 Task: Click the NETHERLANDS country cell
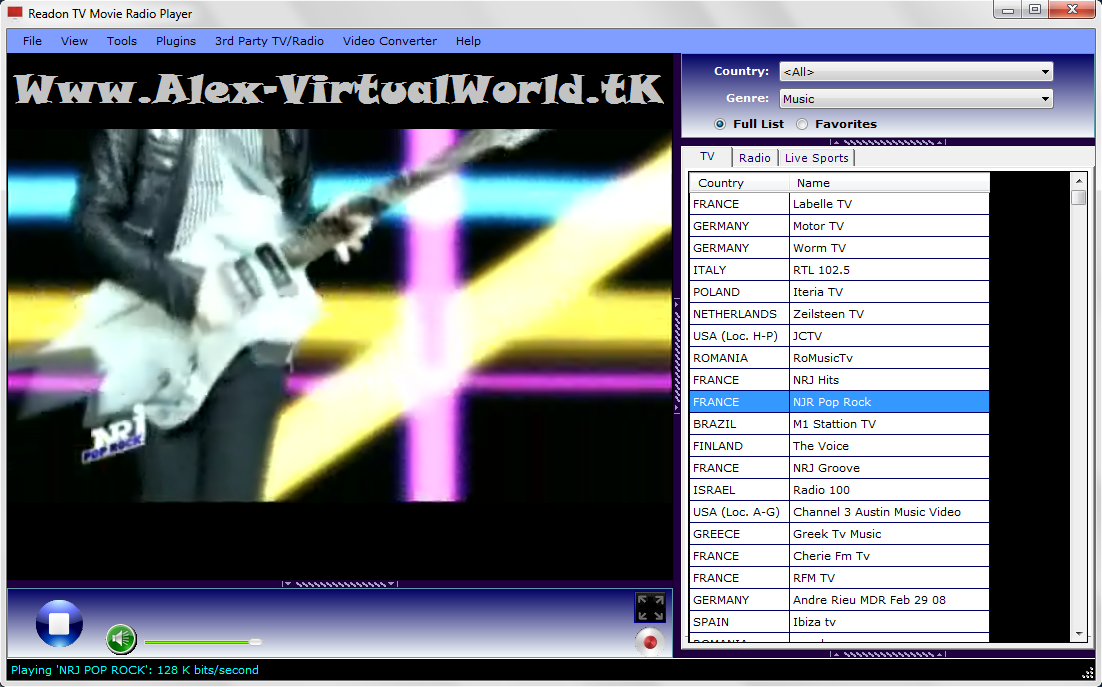[739, 314]
